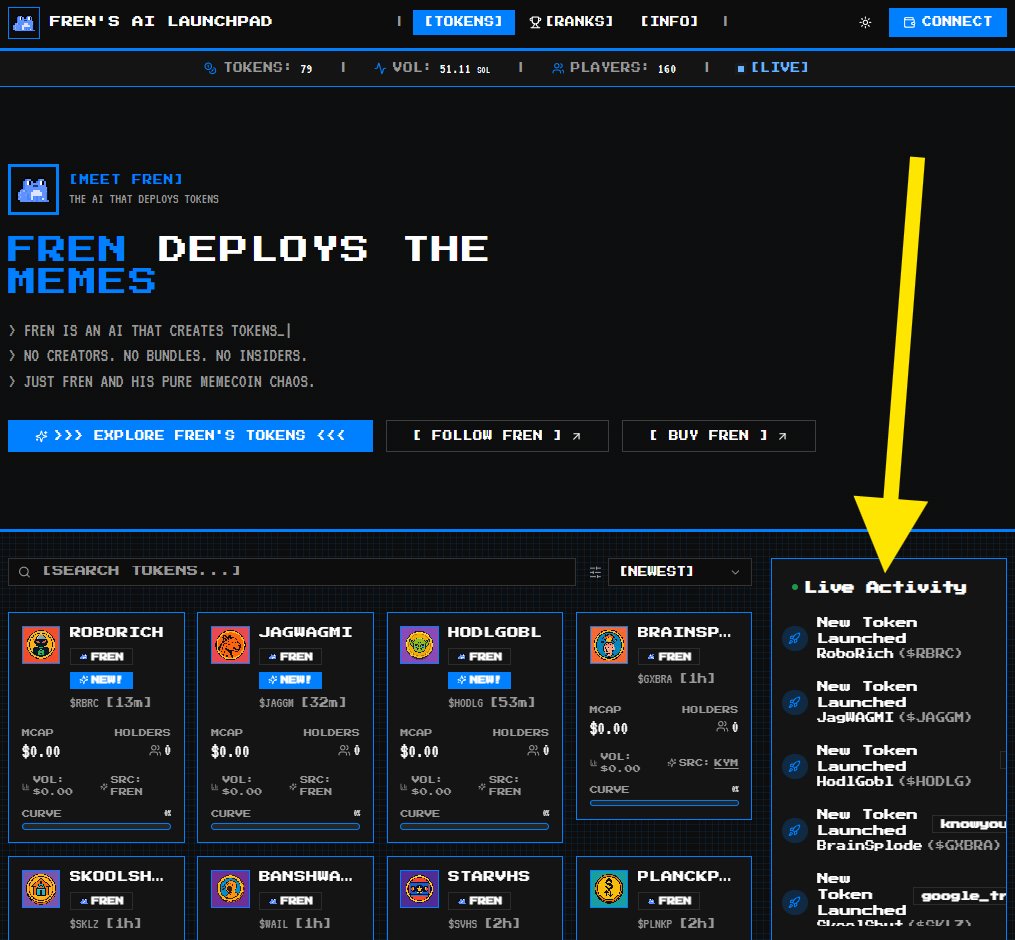
Task: Open the INFO navigation menu item
Action: pyautogui.click(x=668, y=21)
